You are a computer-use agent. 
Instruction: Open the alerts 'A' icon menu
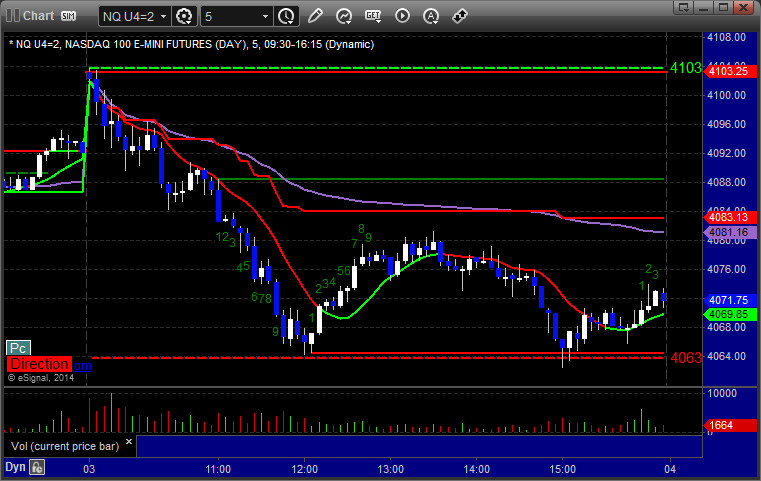(431, 16)
